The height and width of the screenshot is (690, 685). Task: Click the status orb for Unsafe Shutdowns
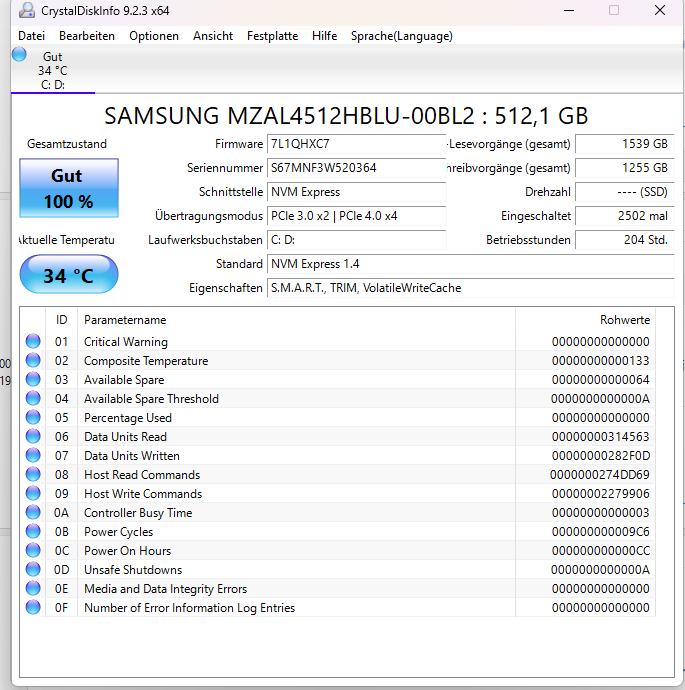point(33,569)
